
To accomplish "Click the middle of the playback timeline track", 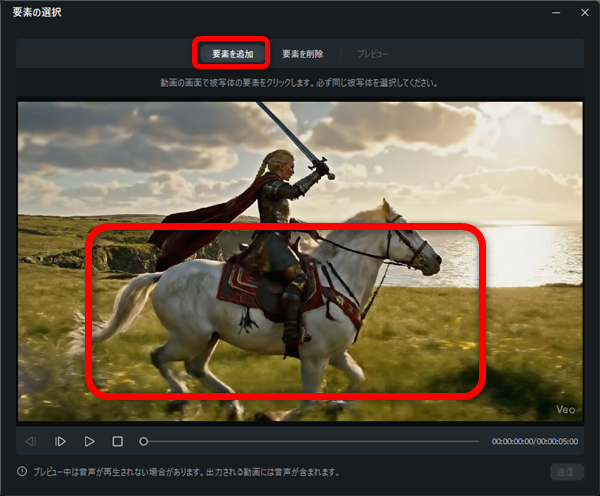I will [312, 441].
